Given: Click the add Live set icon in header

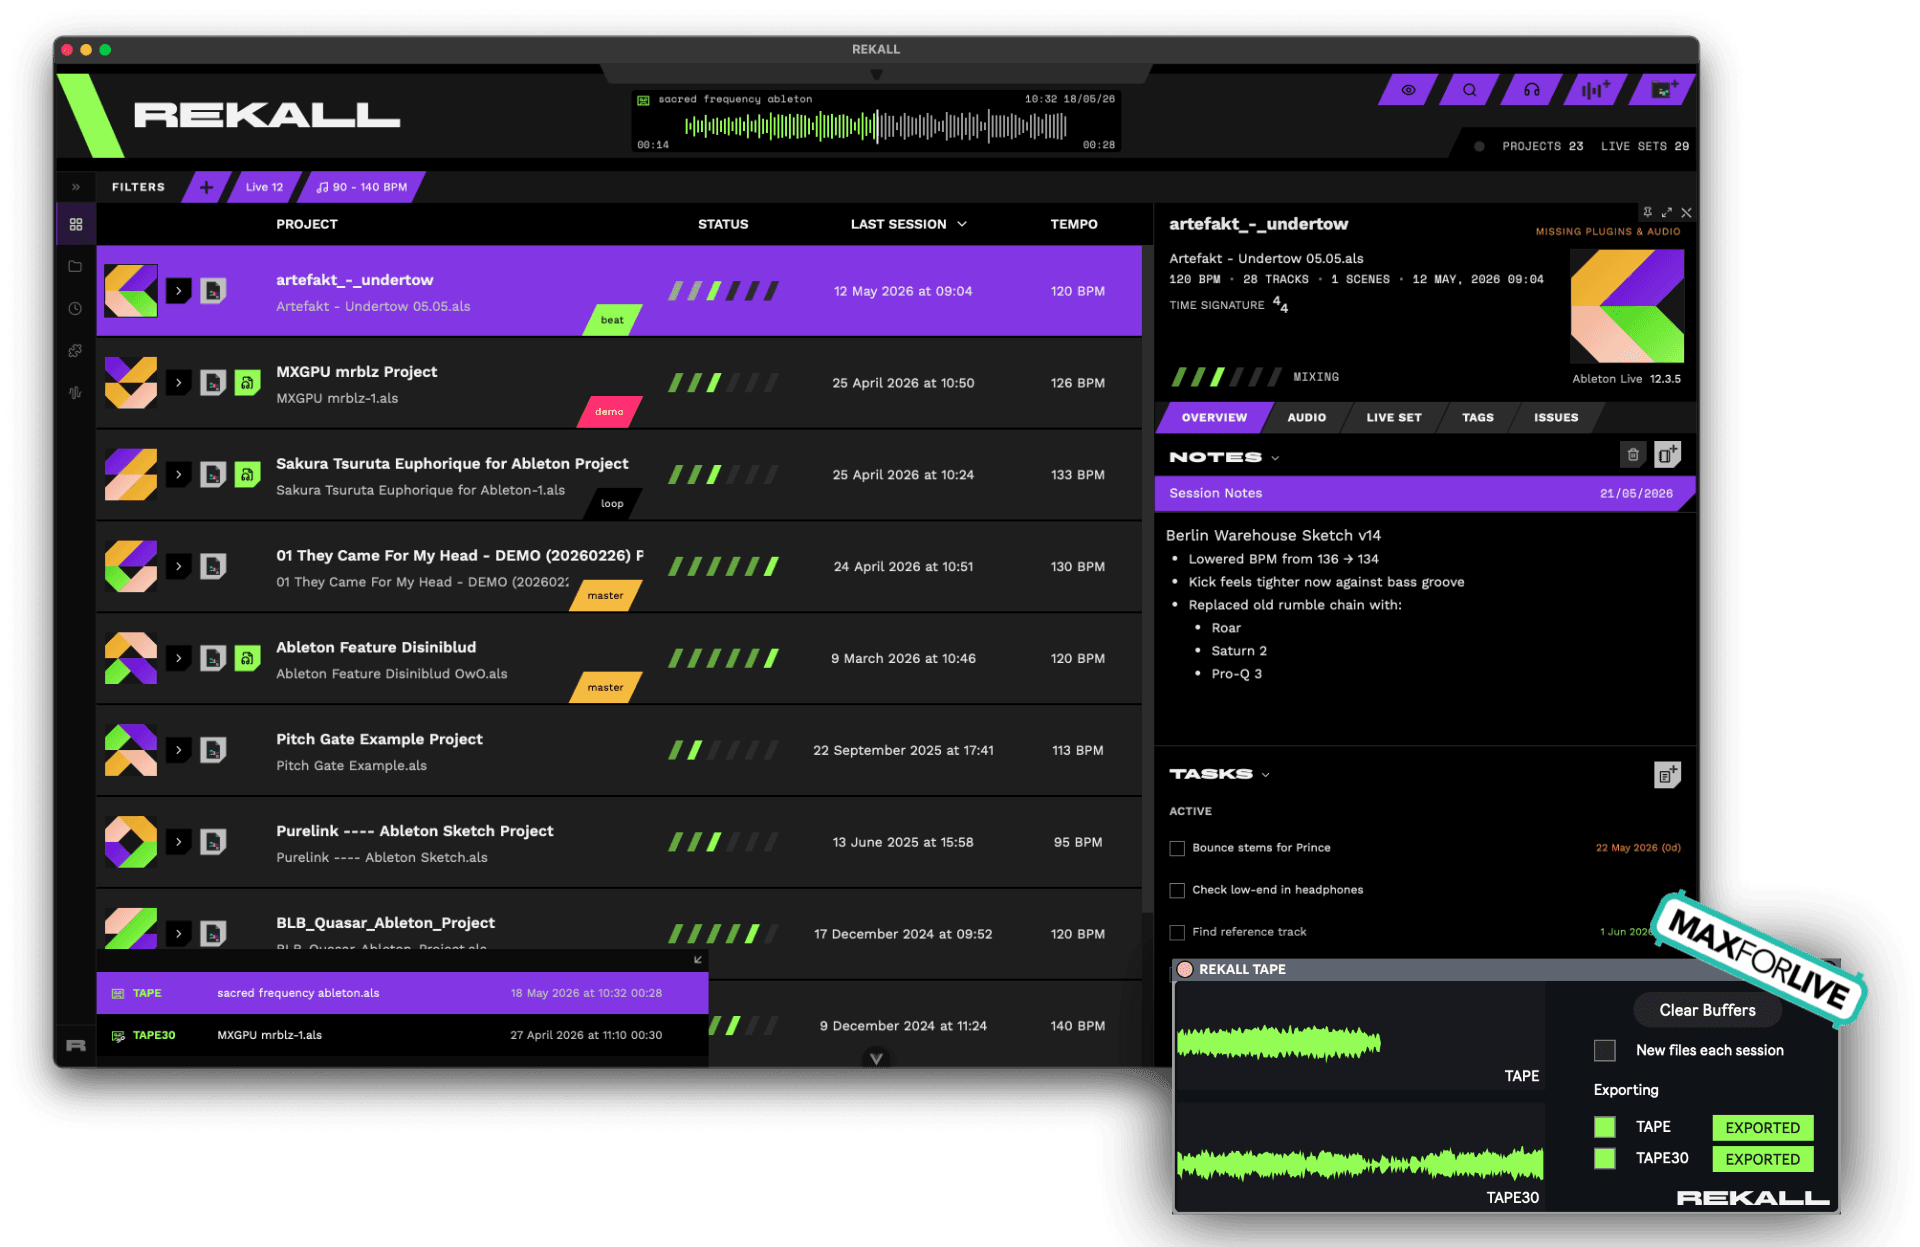Looking at the screenshot, I should click(x=1662, y=90).
